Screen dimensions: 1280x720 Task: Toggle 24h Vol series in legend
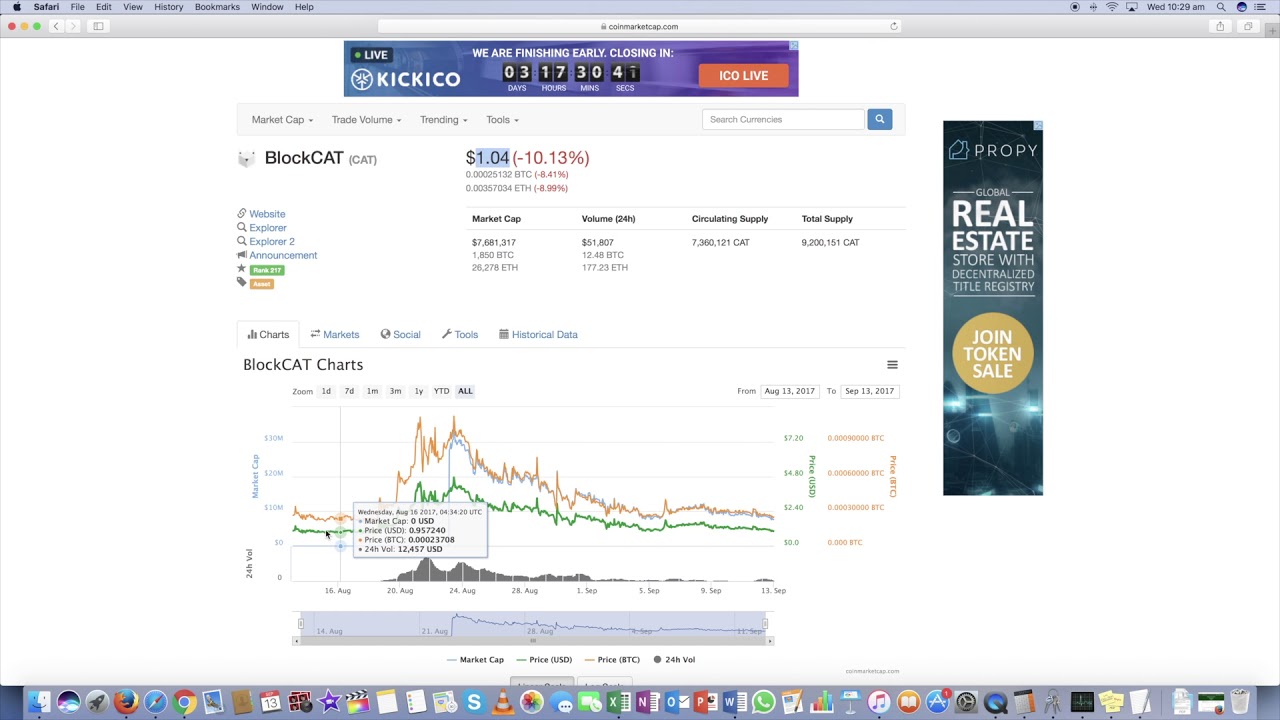(x=674, y=659)
